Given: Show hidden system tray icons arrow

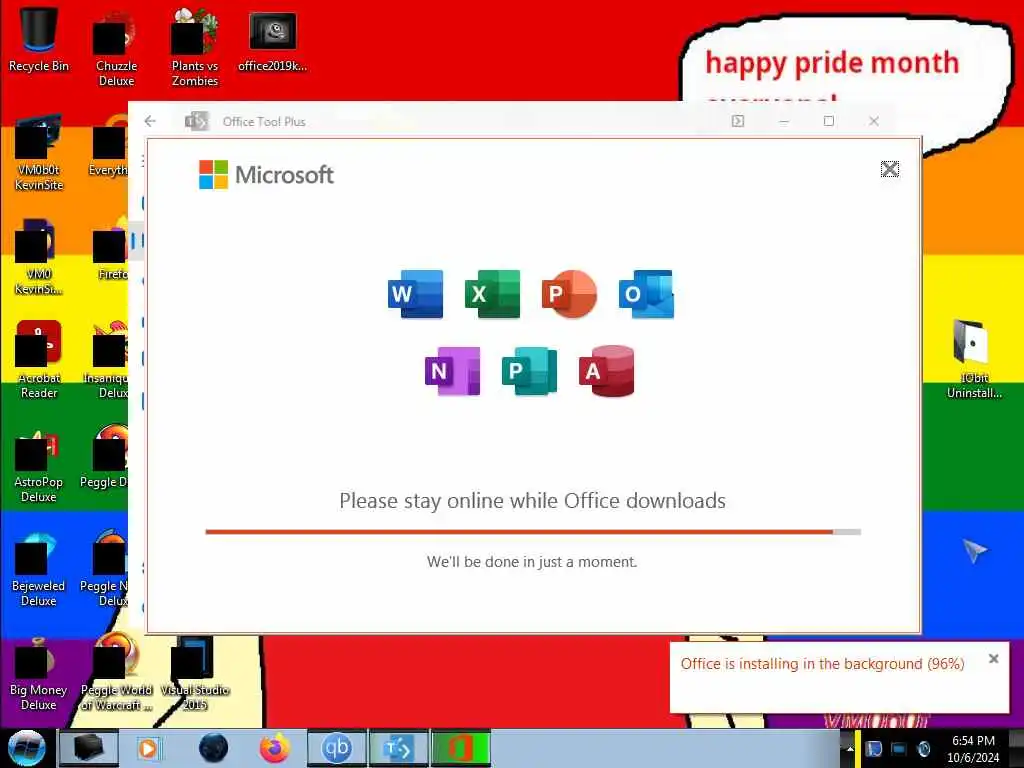Looking at the screenshot, I should pos(850,748).
